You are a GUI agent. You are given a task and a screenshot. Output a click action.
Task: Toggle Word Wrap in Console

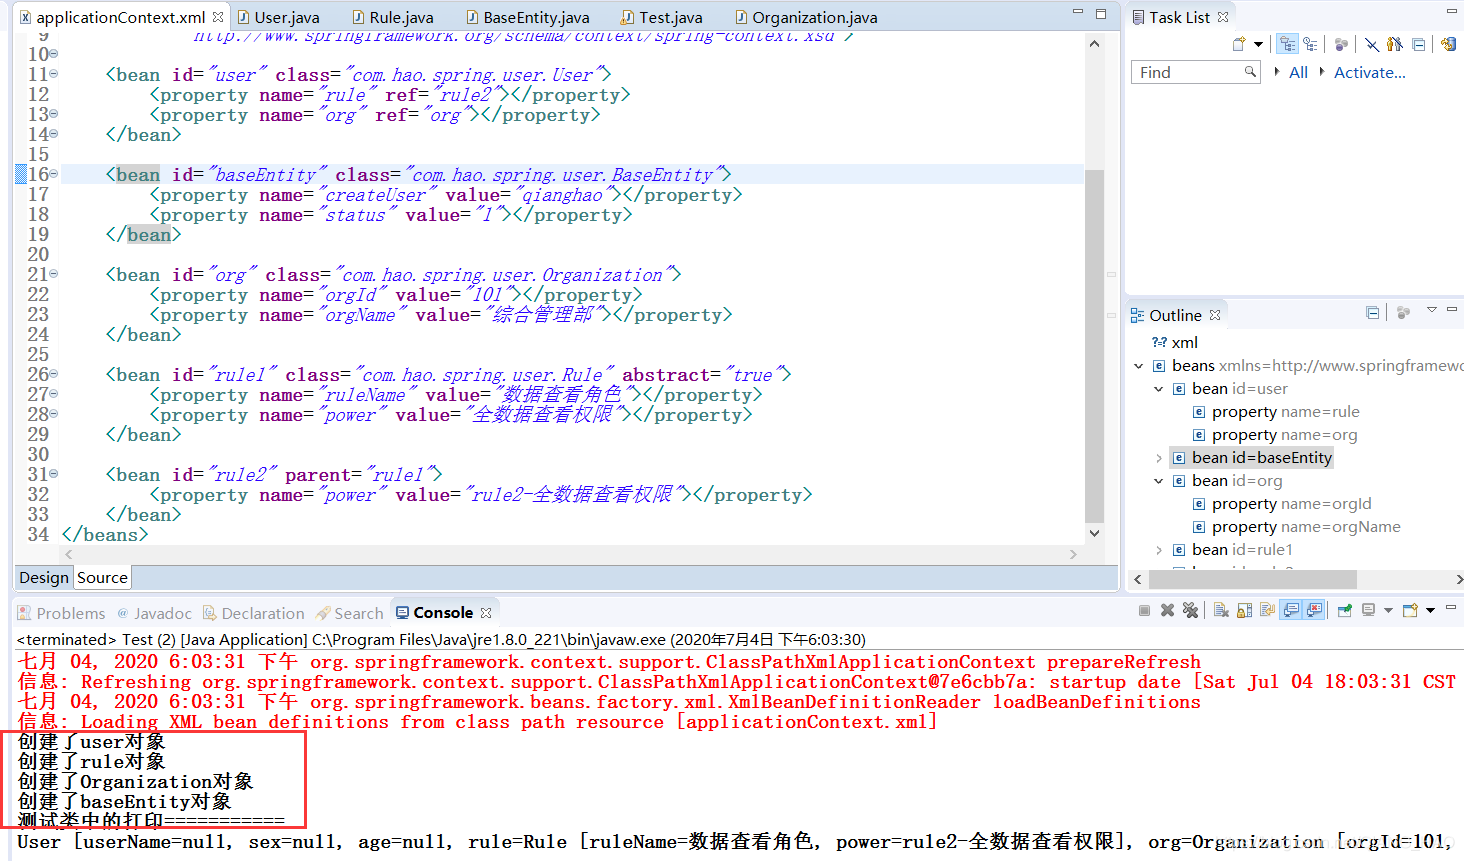coord(1267,610)
